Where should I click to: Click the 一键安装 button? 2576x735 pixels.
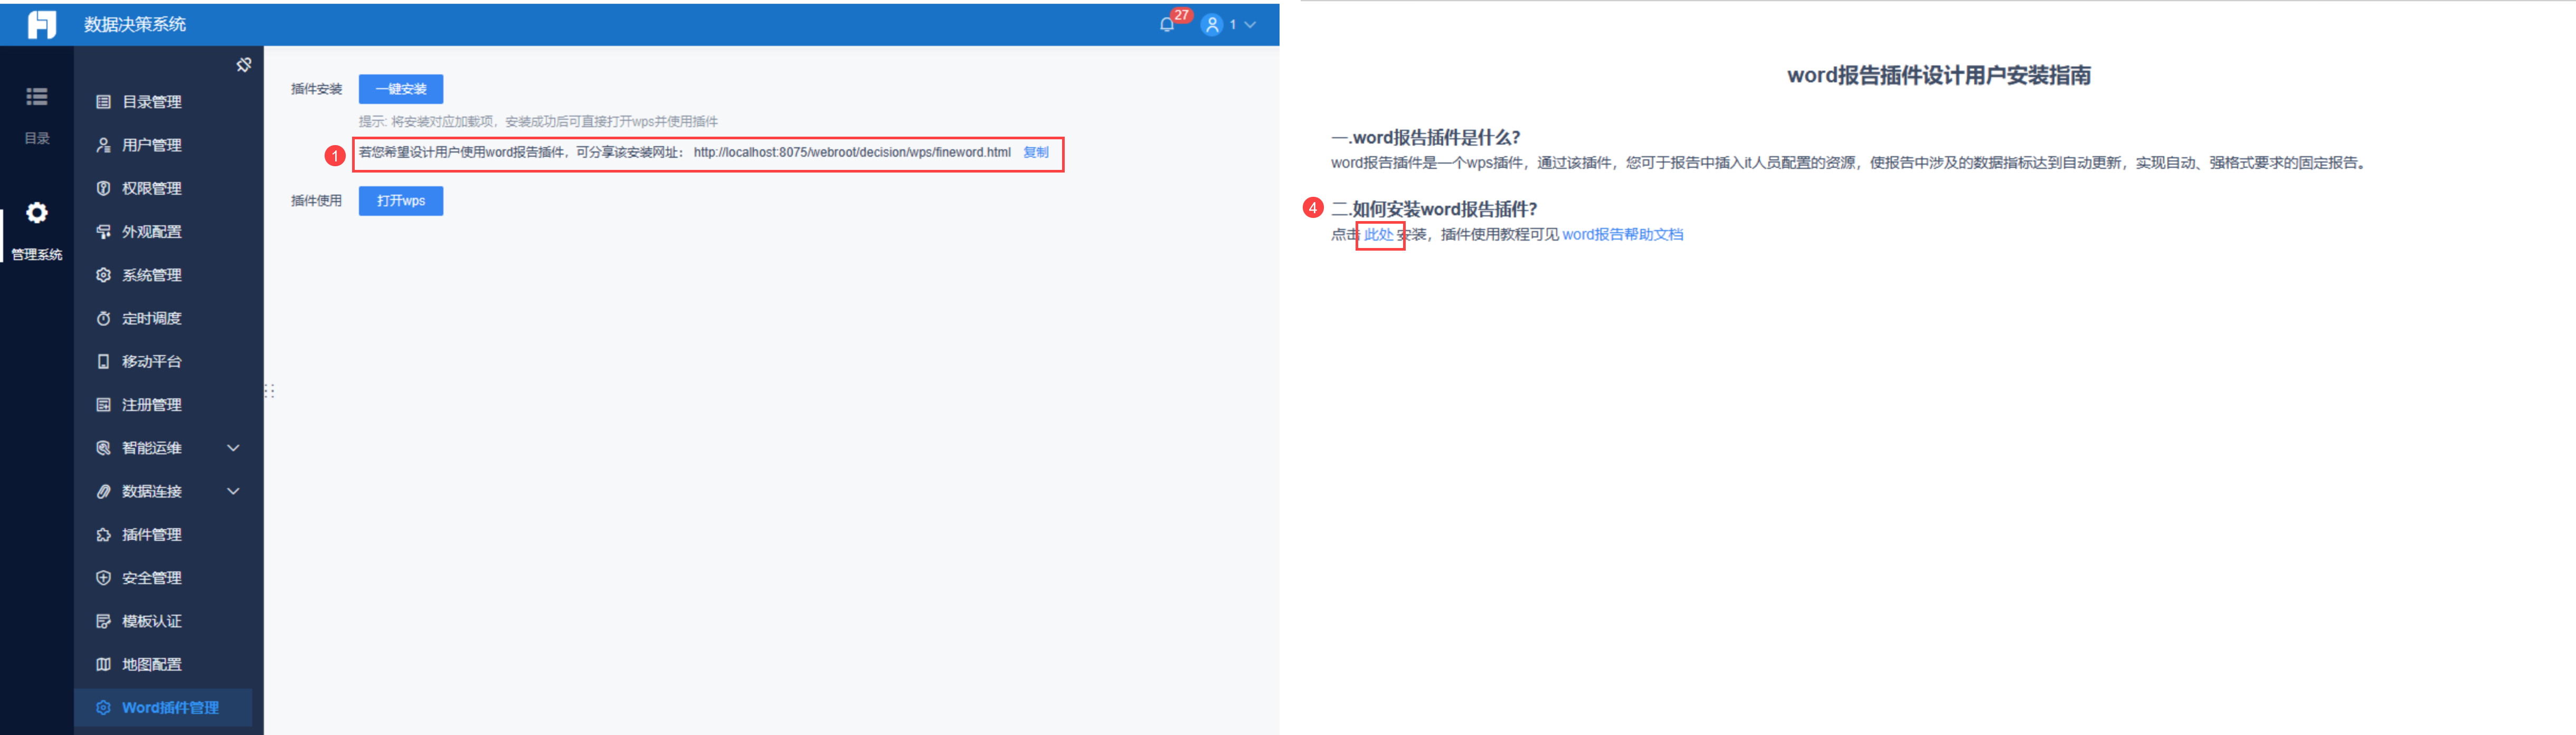tap(401, 89)
